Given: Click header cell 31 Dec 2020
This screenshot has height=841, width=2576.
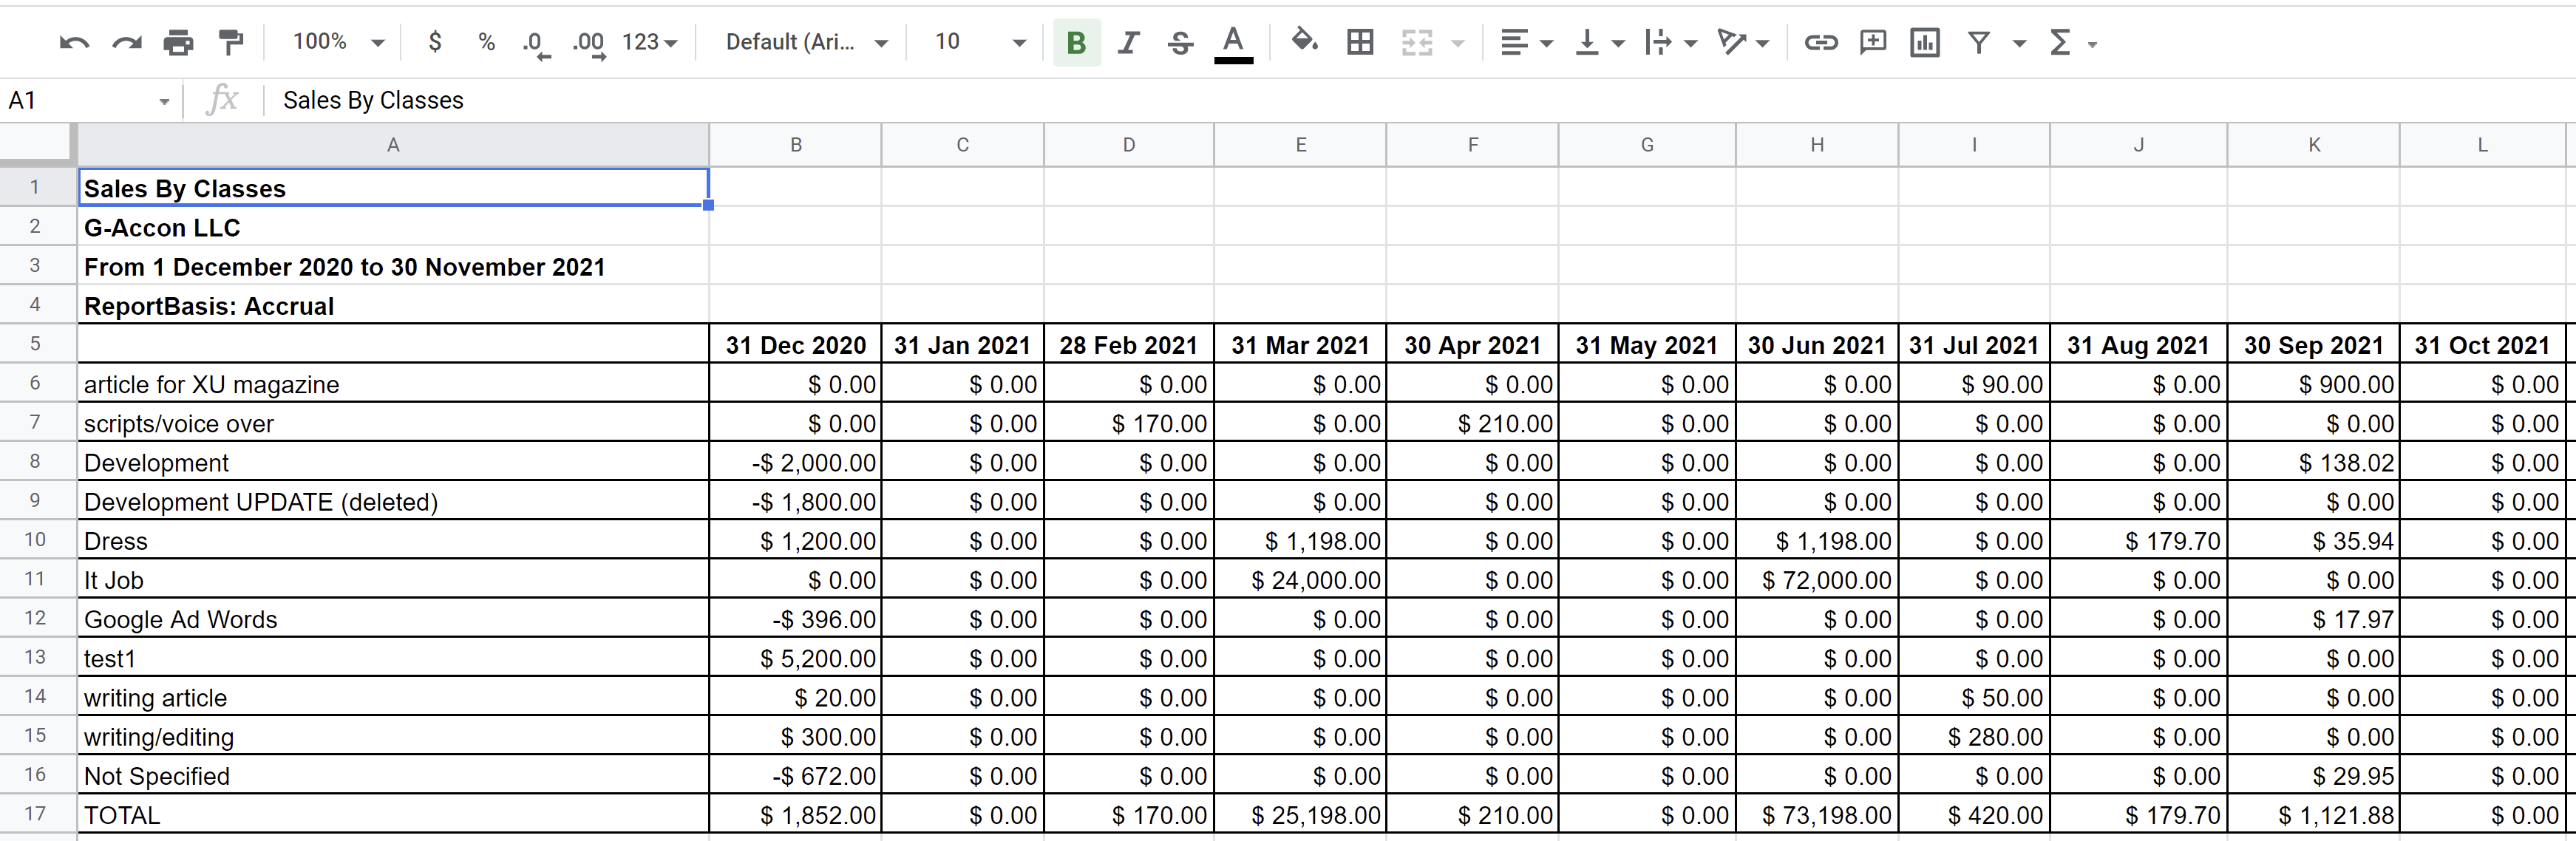Looking at the screenshot, I should tap(796, 345).
